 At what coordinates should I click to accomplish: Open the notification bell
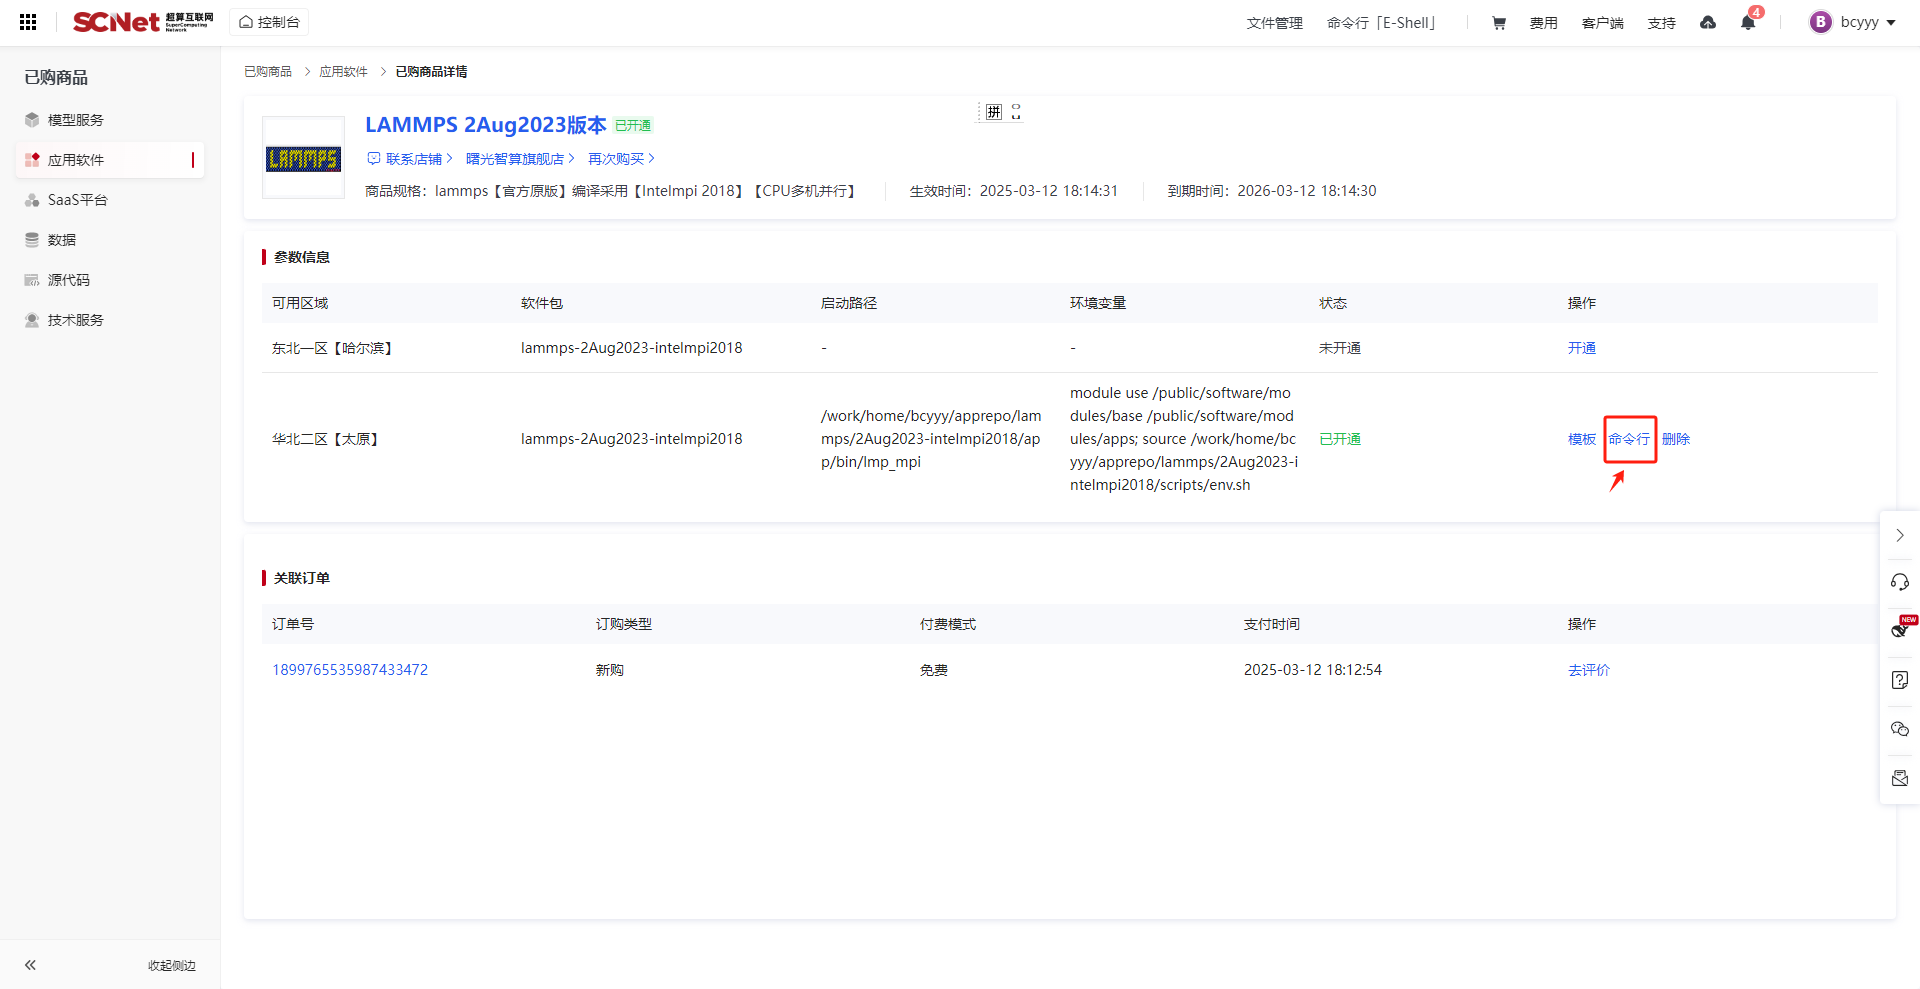(1747, 23)
